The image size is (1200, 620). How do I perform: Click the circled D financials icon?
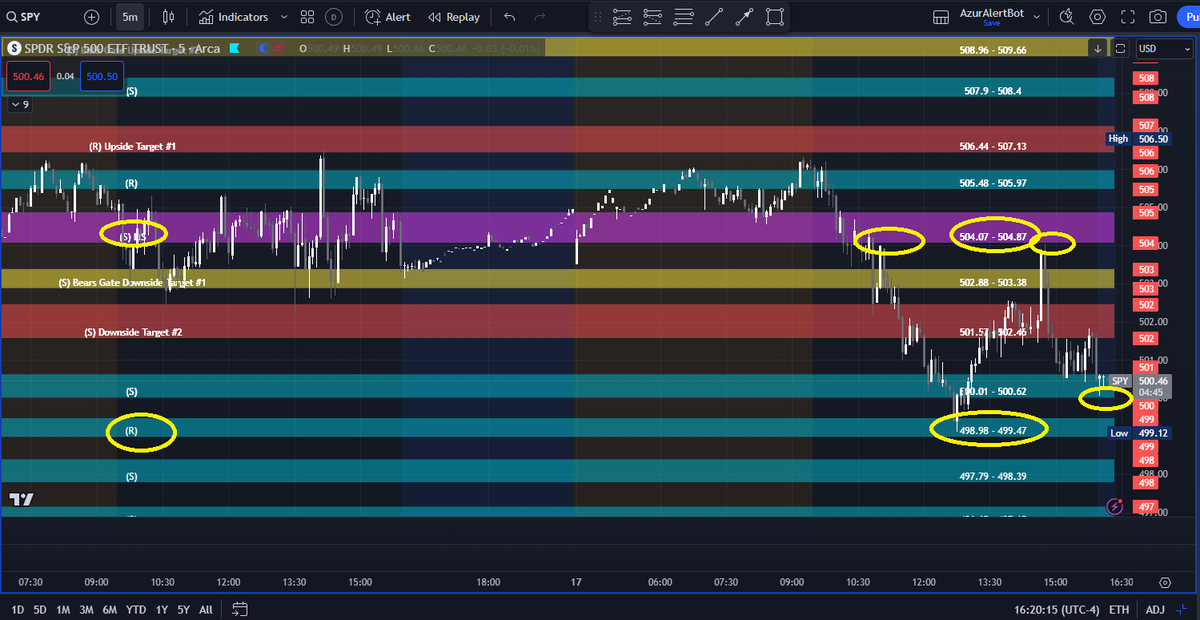point(333,17)
